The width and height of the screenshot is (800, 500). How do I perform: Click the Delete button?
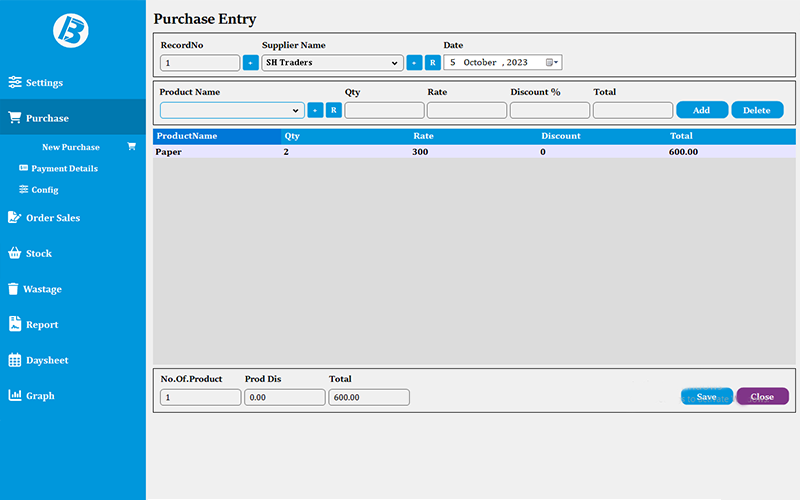(757, 110)
